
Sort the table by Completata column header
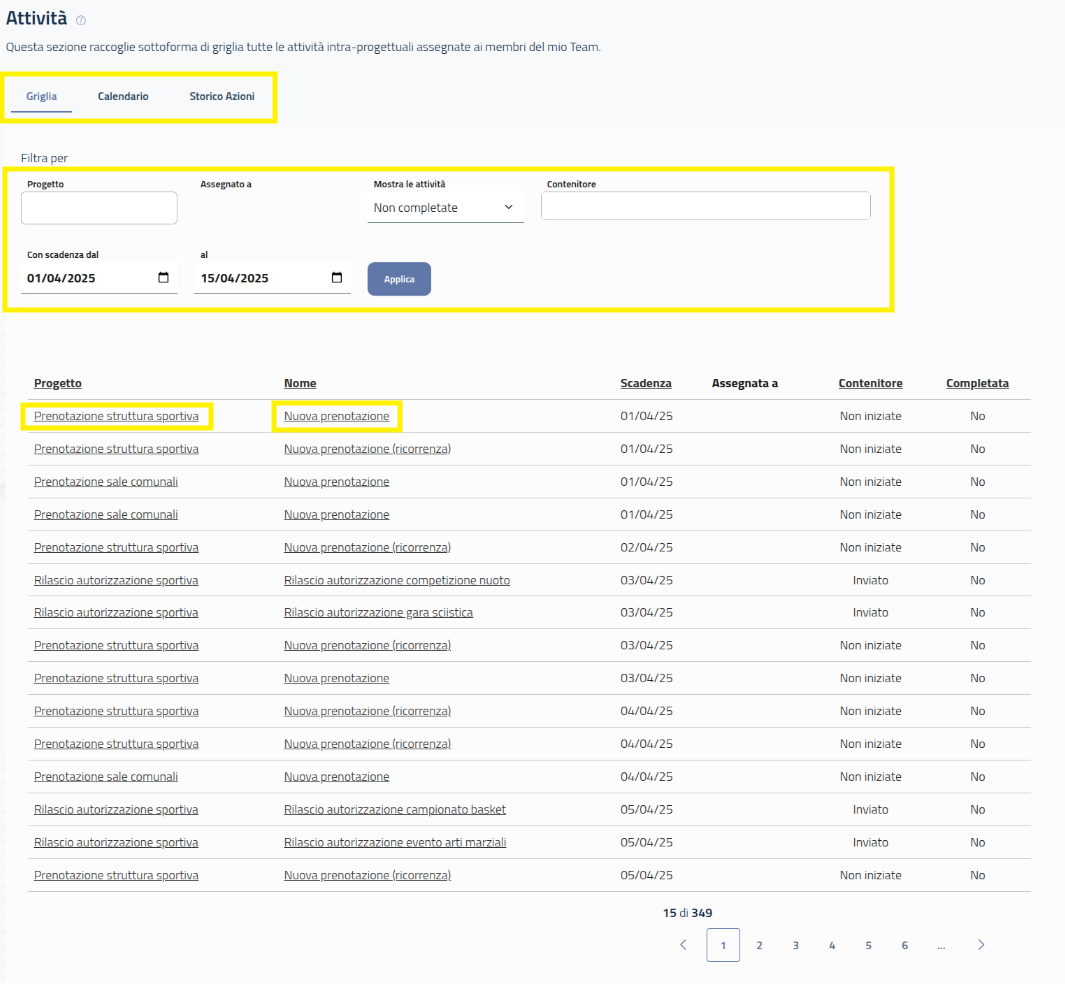[977, 383]
